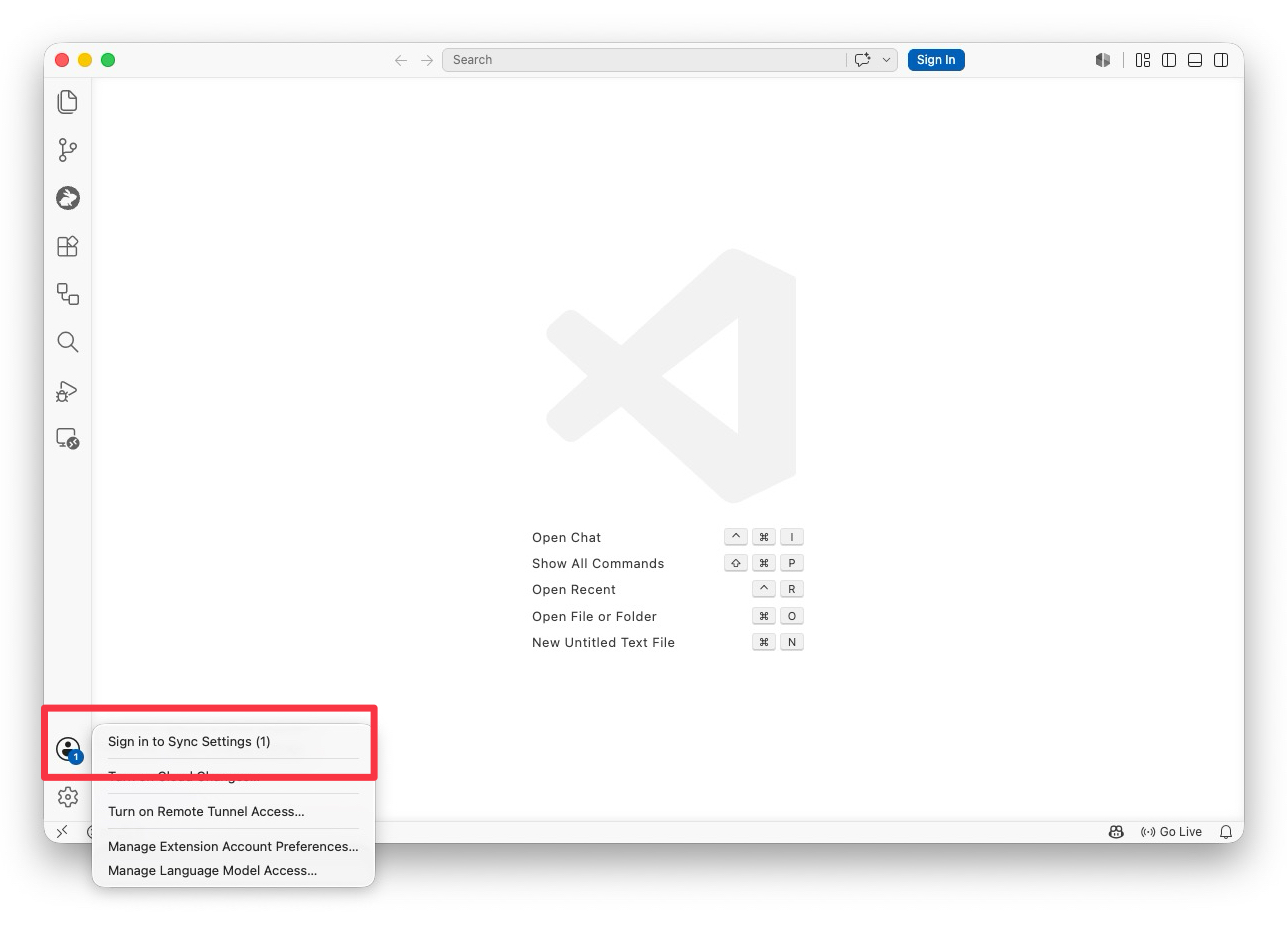Open notifications bell in status bar
Viewport: 1287px width, 930px height.
coord(1226,832)
